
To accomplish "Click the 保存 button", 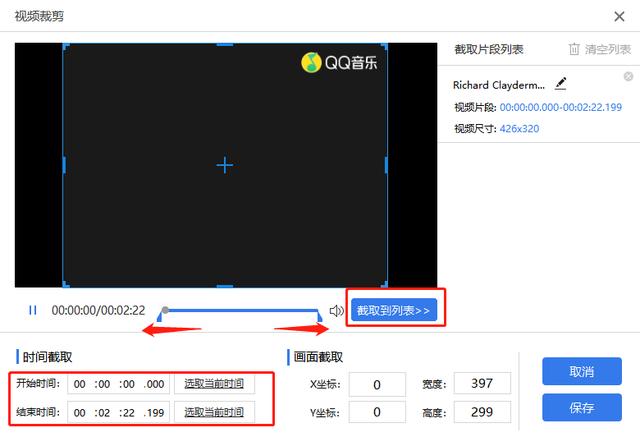I will click(582, 407).
